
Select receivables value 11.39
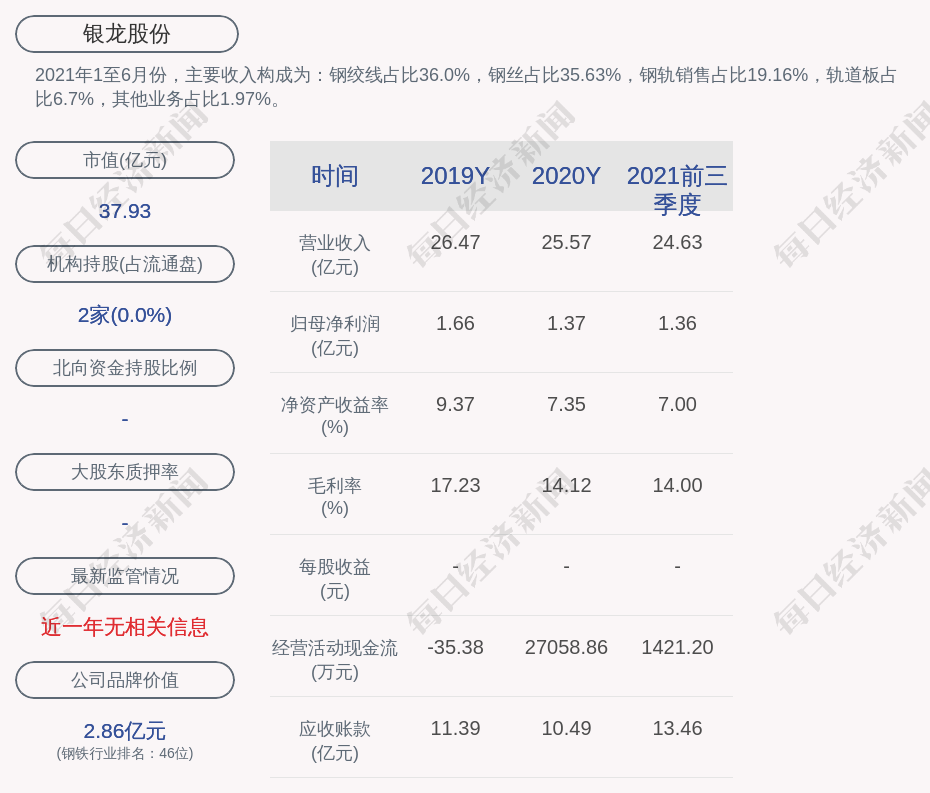(455, 728)
